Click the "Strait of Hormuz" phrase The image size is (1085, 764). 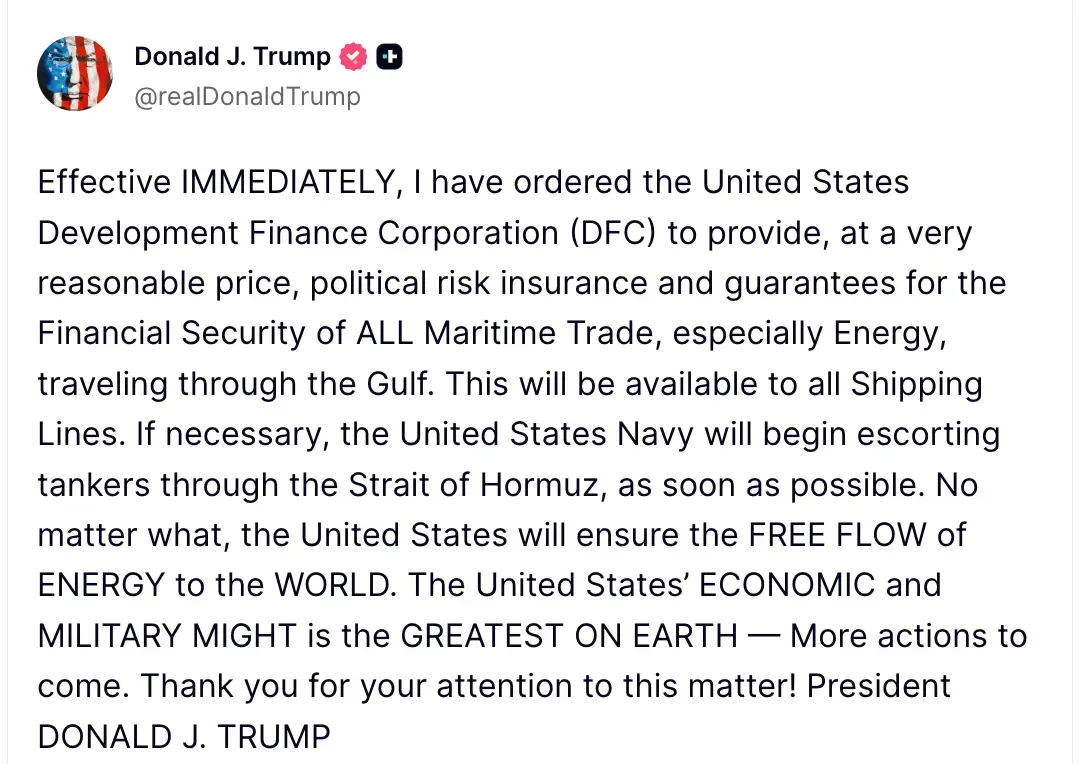tap(473, 485)
